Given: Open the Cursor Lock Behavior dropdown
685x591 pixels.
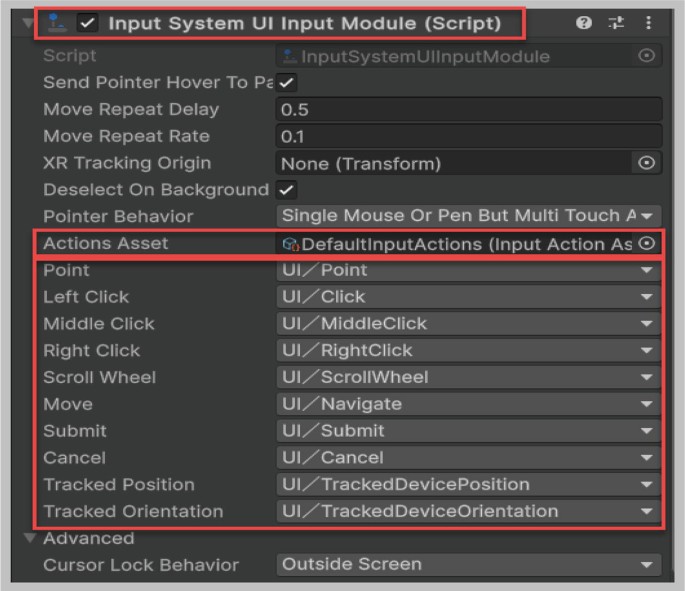Looking at the screenshot, I should point(469,564).
